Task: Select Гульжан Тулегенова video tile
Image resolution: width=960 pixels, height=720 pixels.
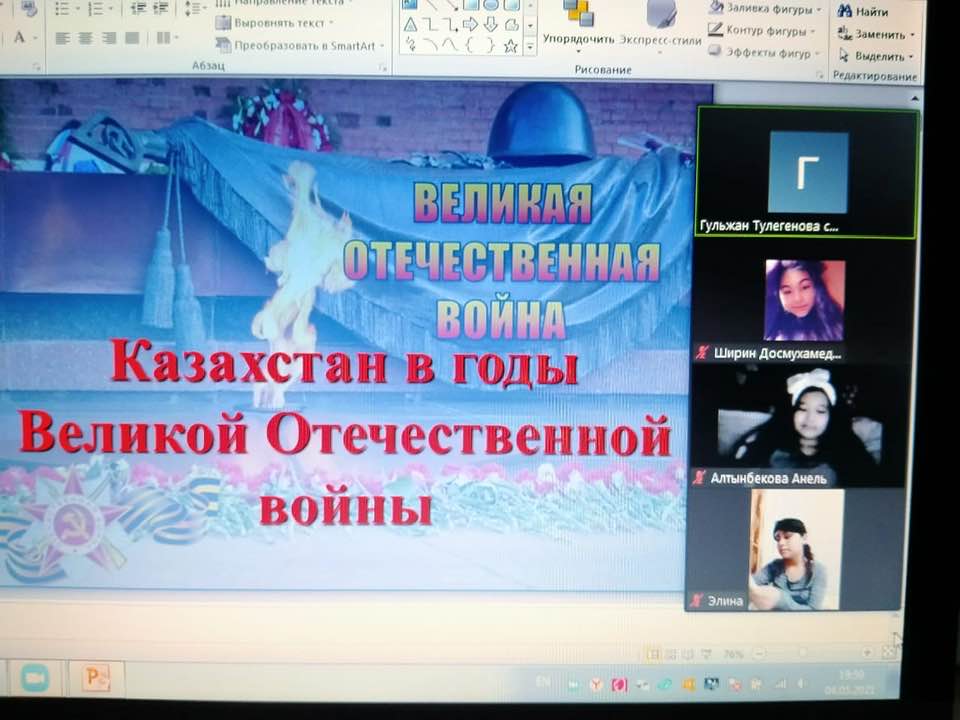Action: 807,173
